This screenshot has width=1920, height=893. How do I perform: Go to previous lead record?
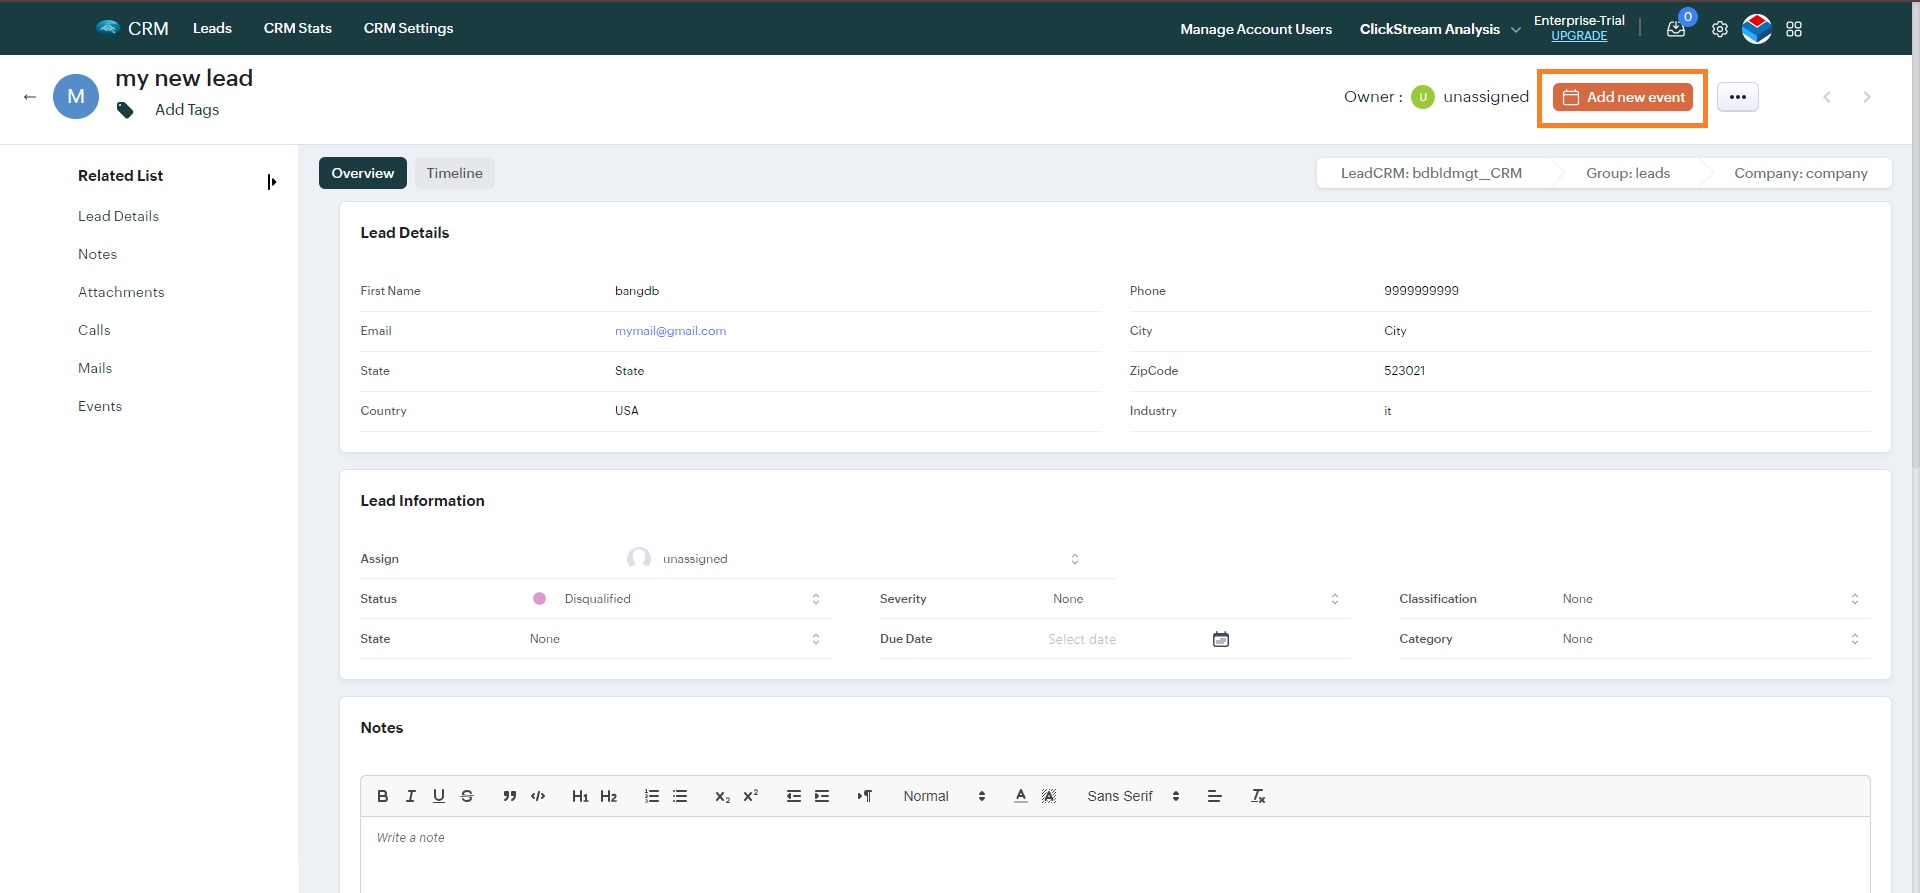click(1827, 97)
